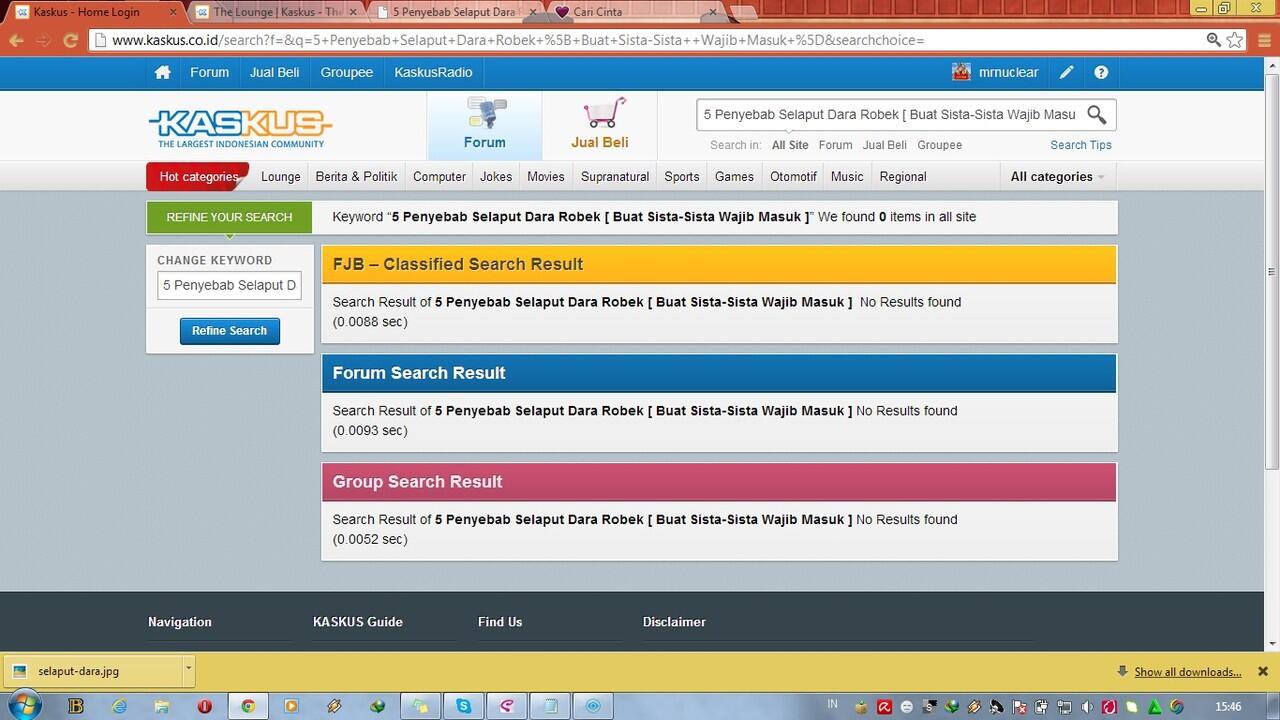Screen dimensions: 1280x720
Task: Click Forum Search Result header
Action: pos(719,373)
